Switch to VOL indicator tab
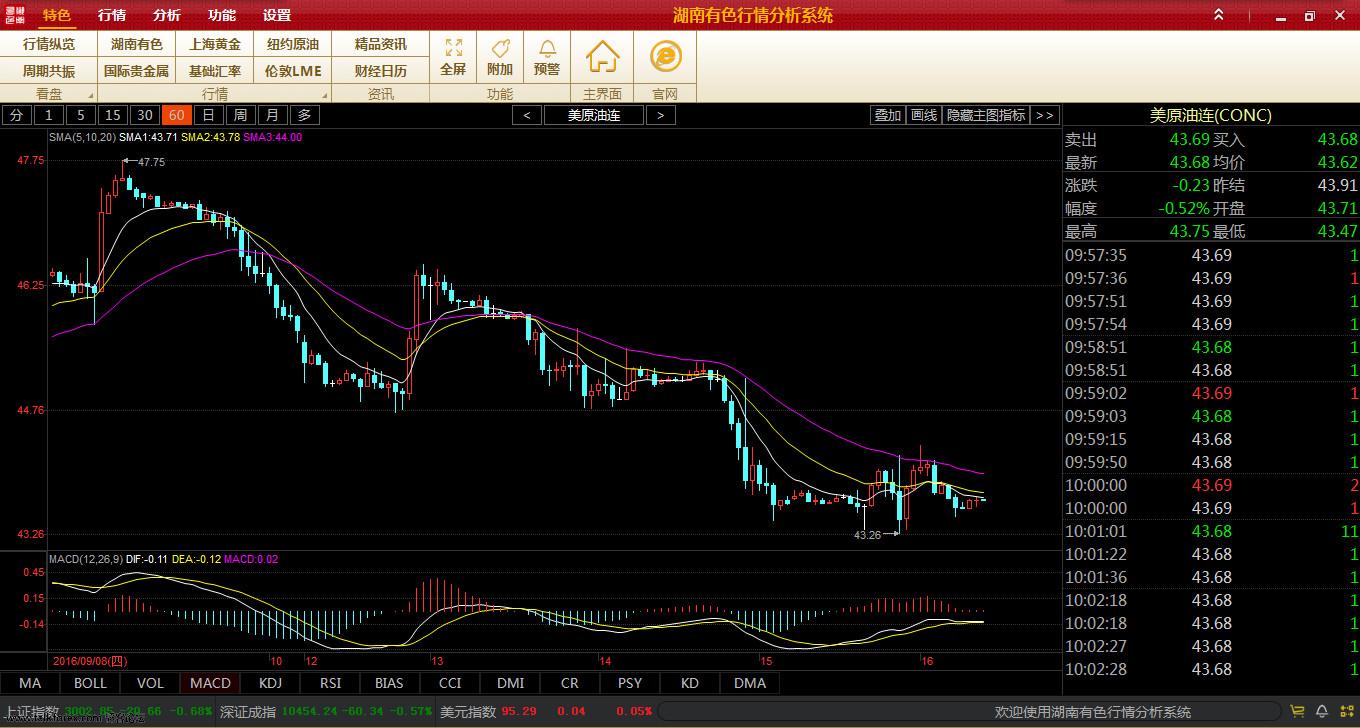The width and height of the screenshot is (1360, 728). pos(150,683)
